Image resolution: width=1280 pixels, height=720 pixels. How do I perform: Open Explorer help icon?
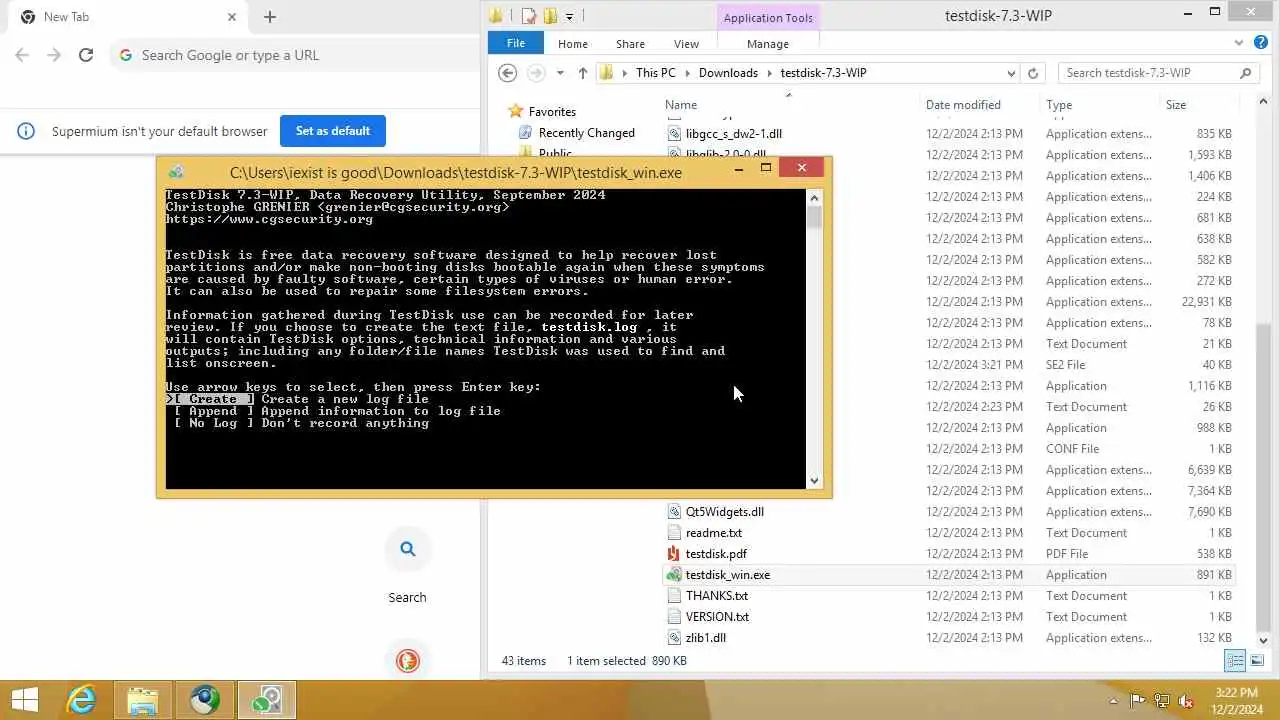[1261, 43]
